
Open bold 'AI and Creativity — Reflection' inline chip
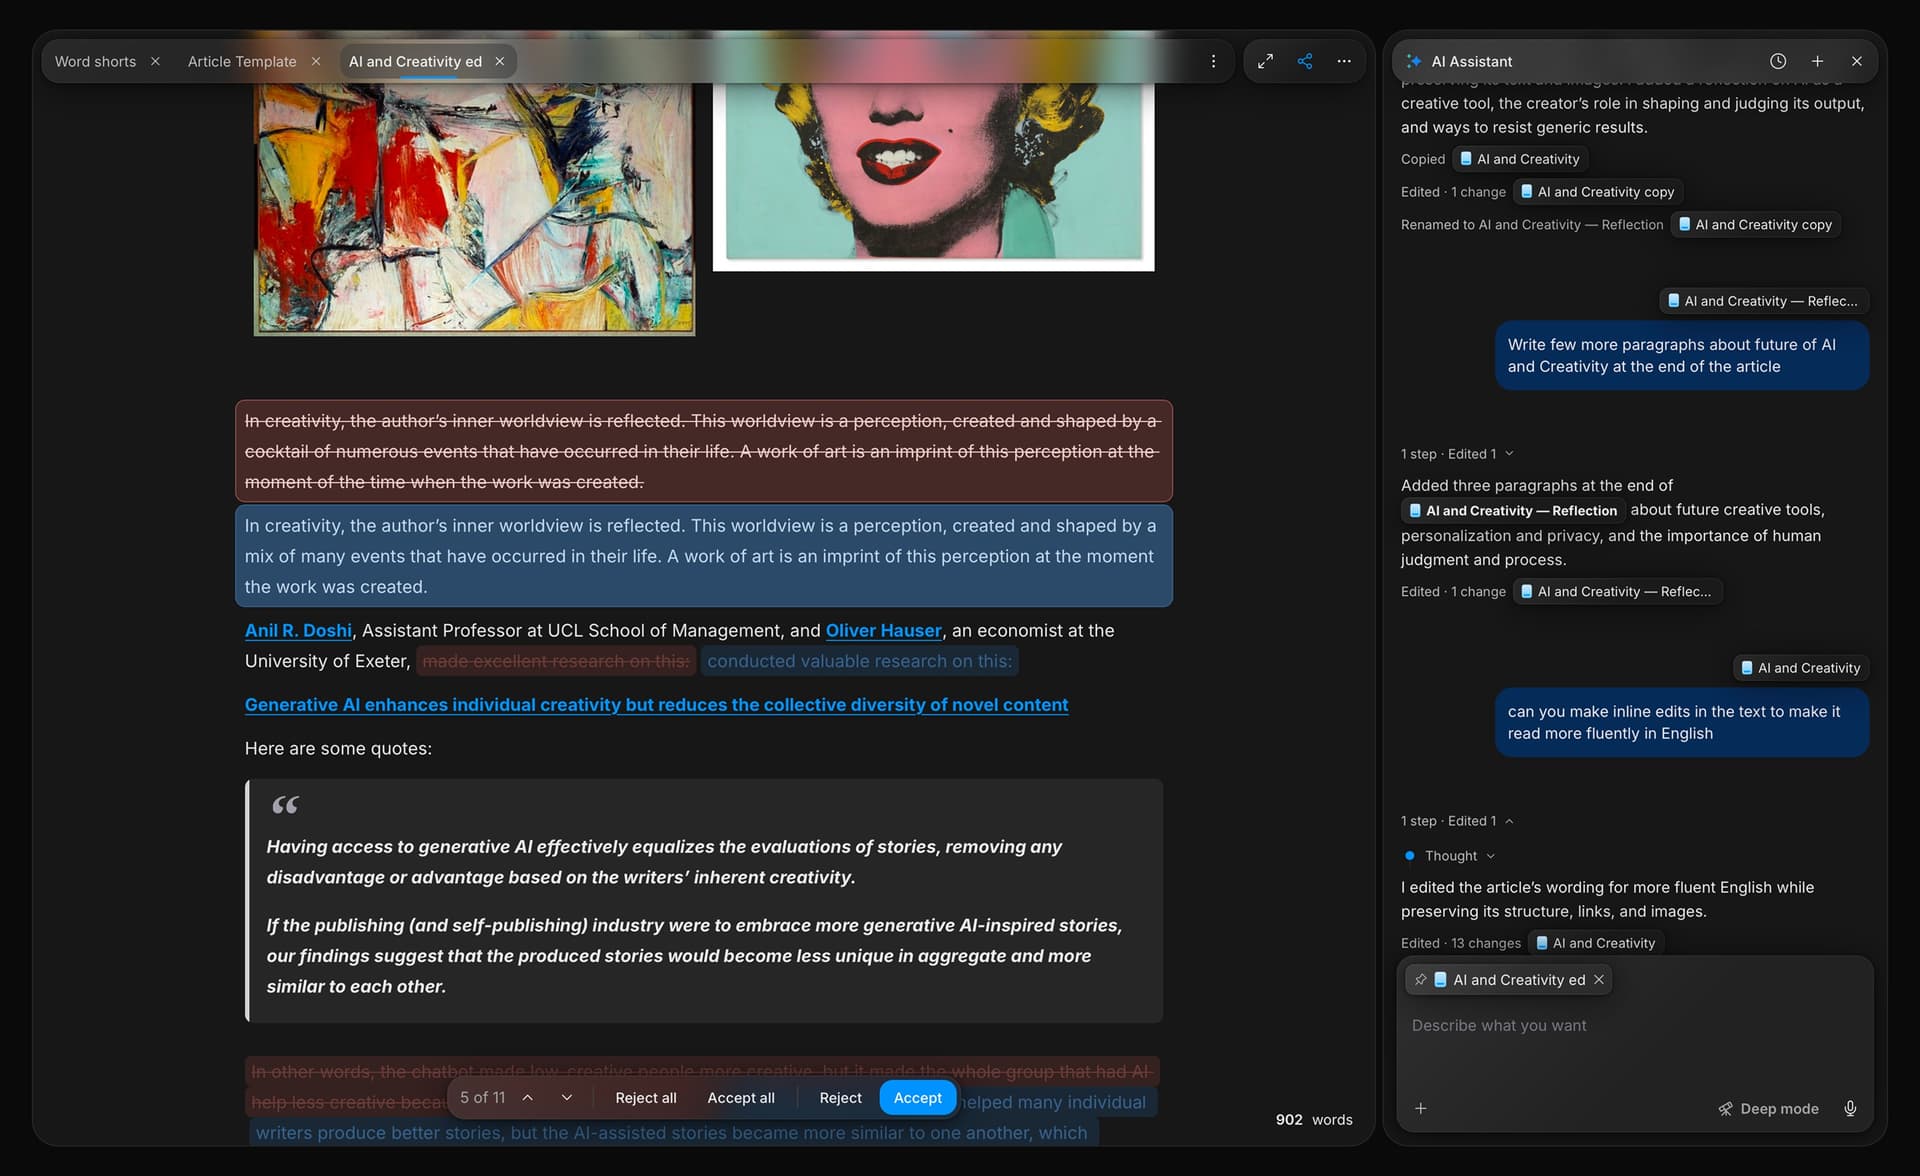[1512, 510]
